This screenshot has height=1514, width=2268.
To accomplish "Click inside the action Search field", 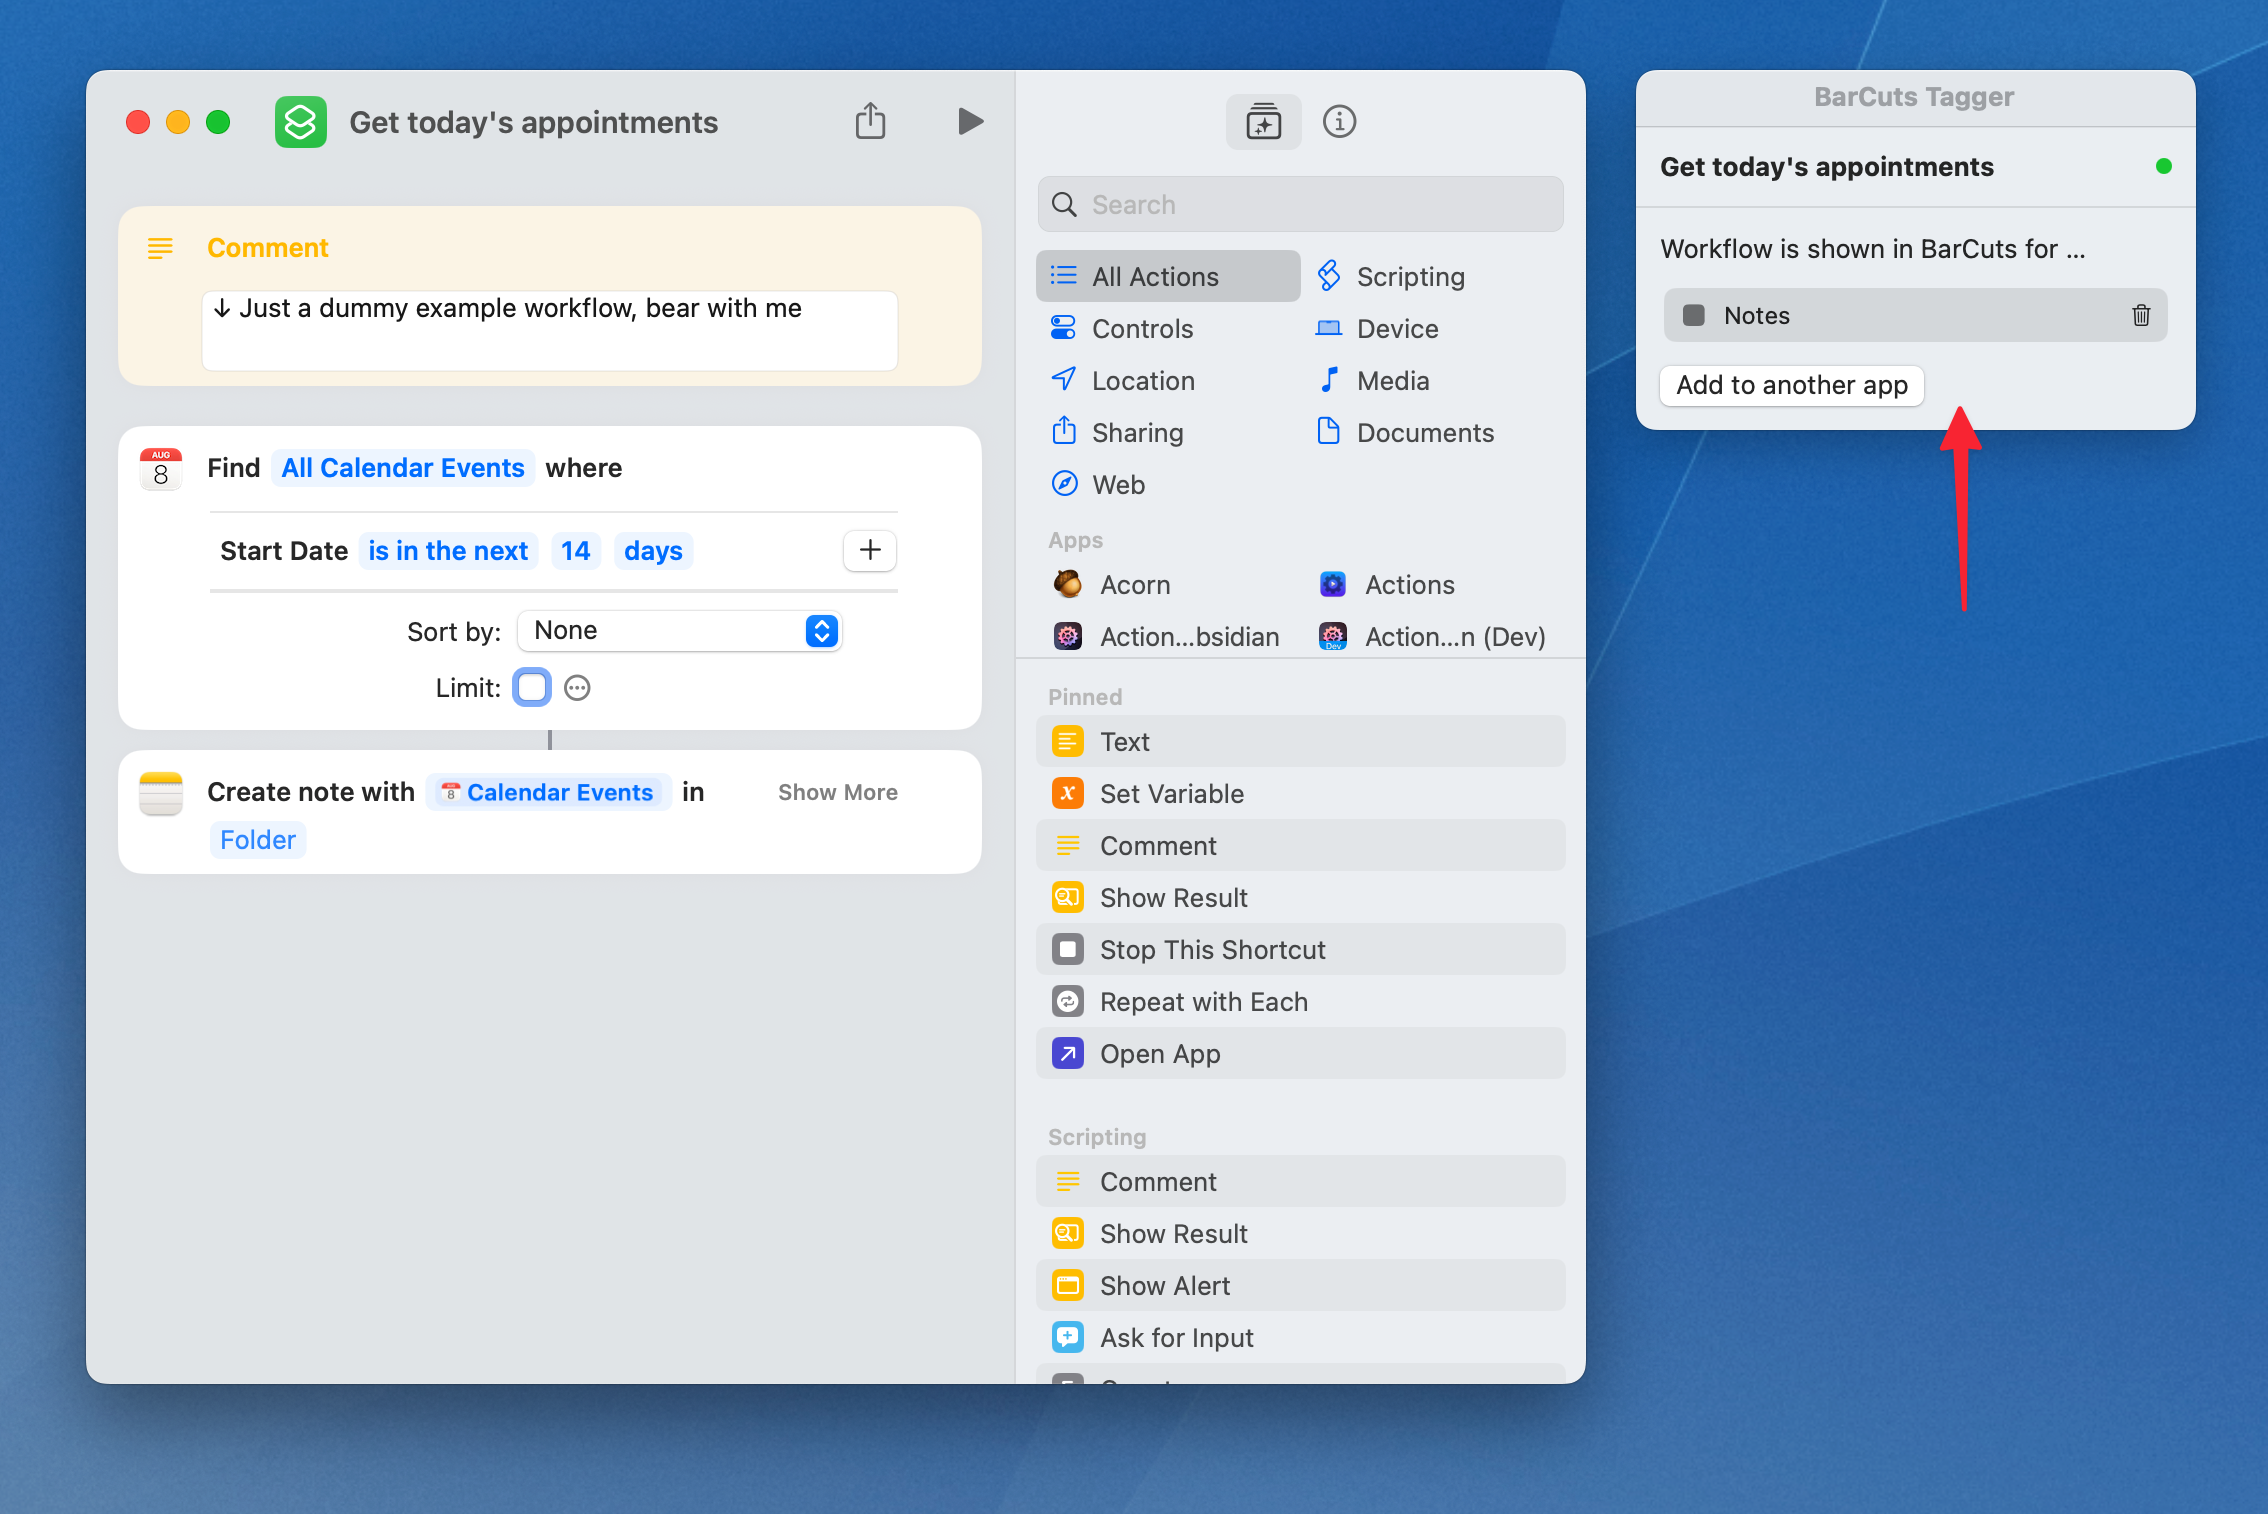I will pyautogui.click(x=1298, y=204).
